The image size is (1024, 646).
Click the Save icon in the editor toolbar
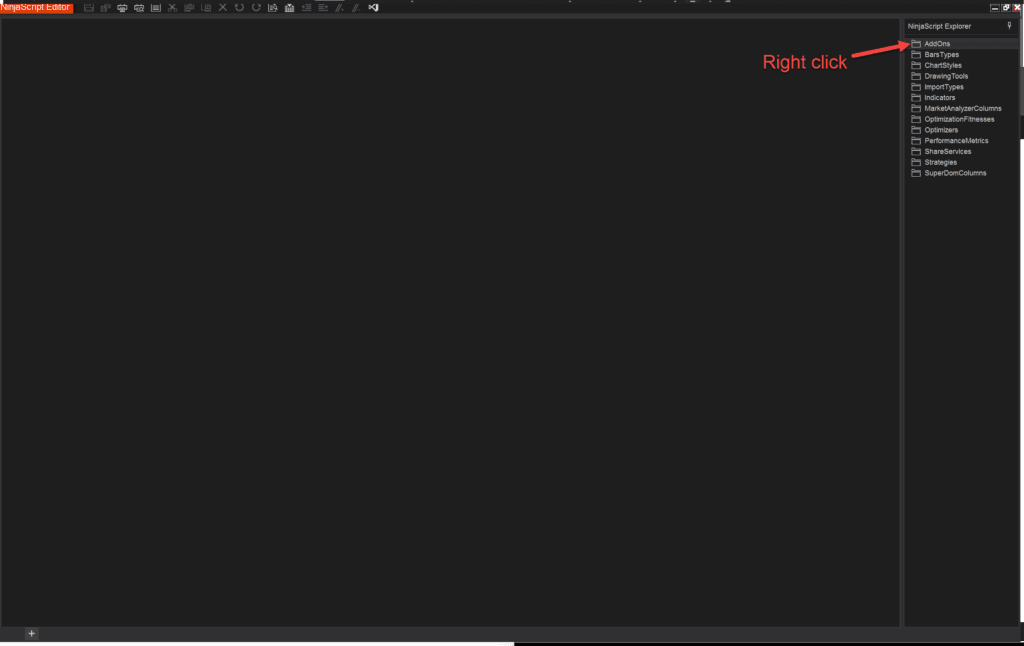tap(89, 8)
